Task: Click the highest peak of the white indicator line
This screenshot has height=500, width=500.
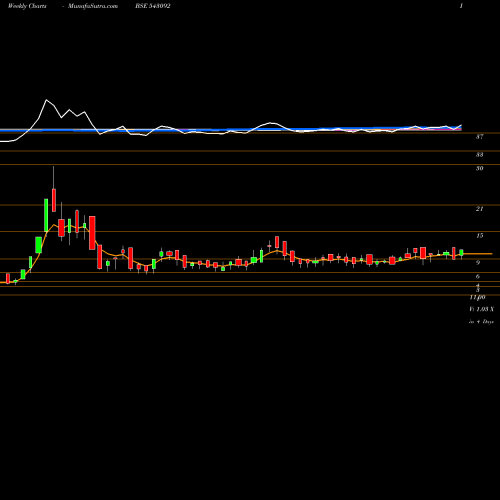Action: 46,100
